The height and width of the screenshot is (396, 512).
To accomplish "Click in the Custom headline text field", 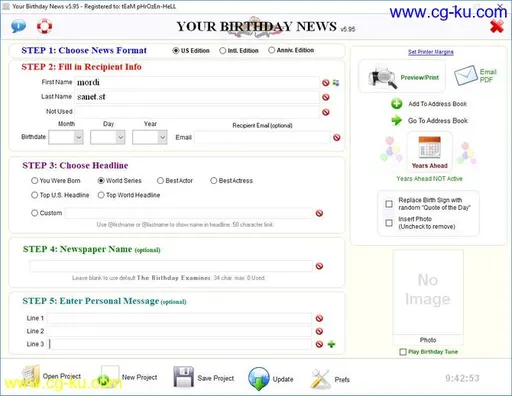I will [189, 213].
